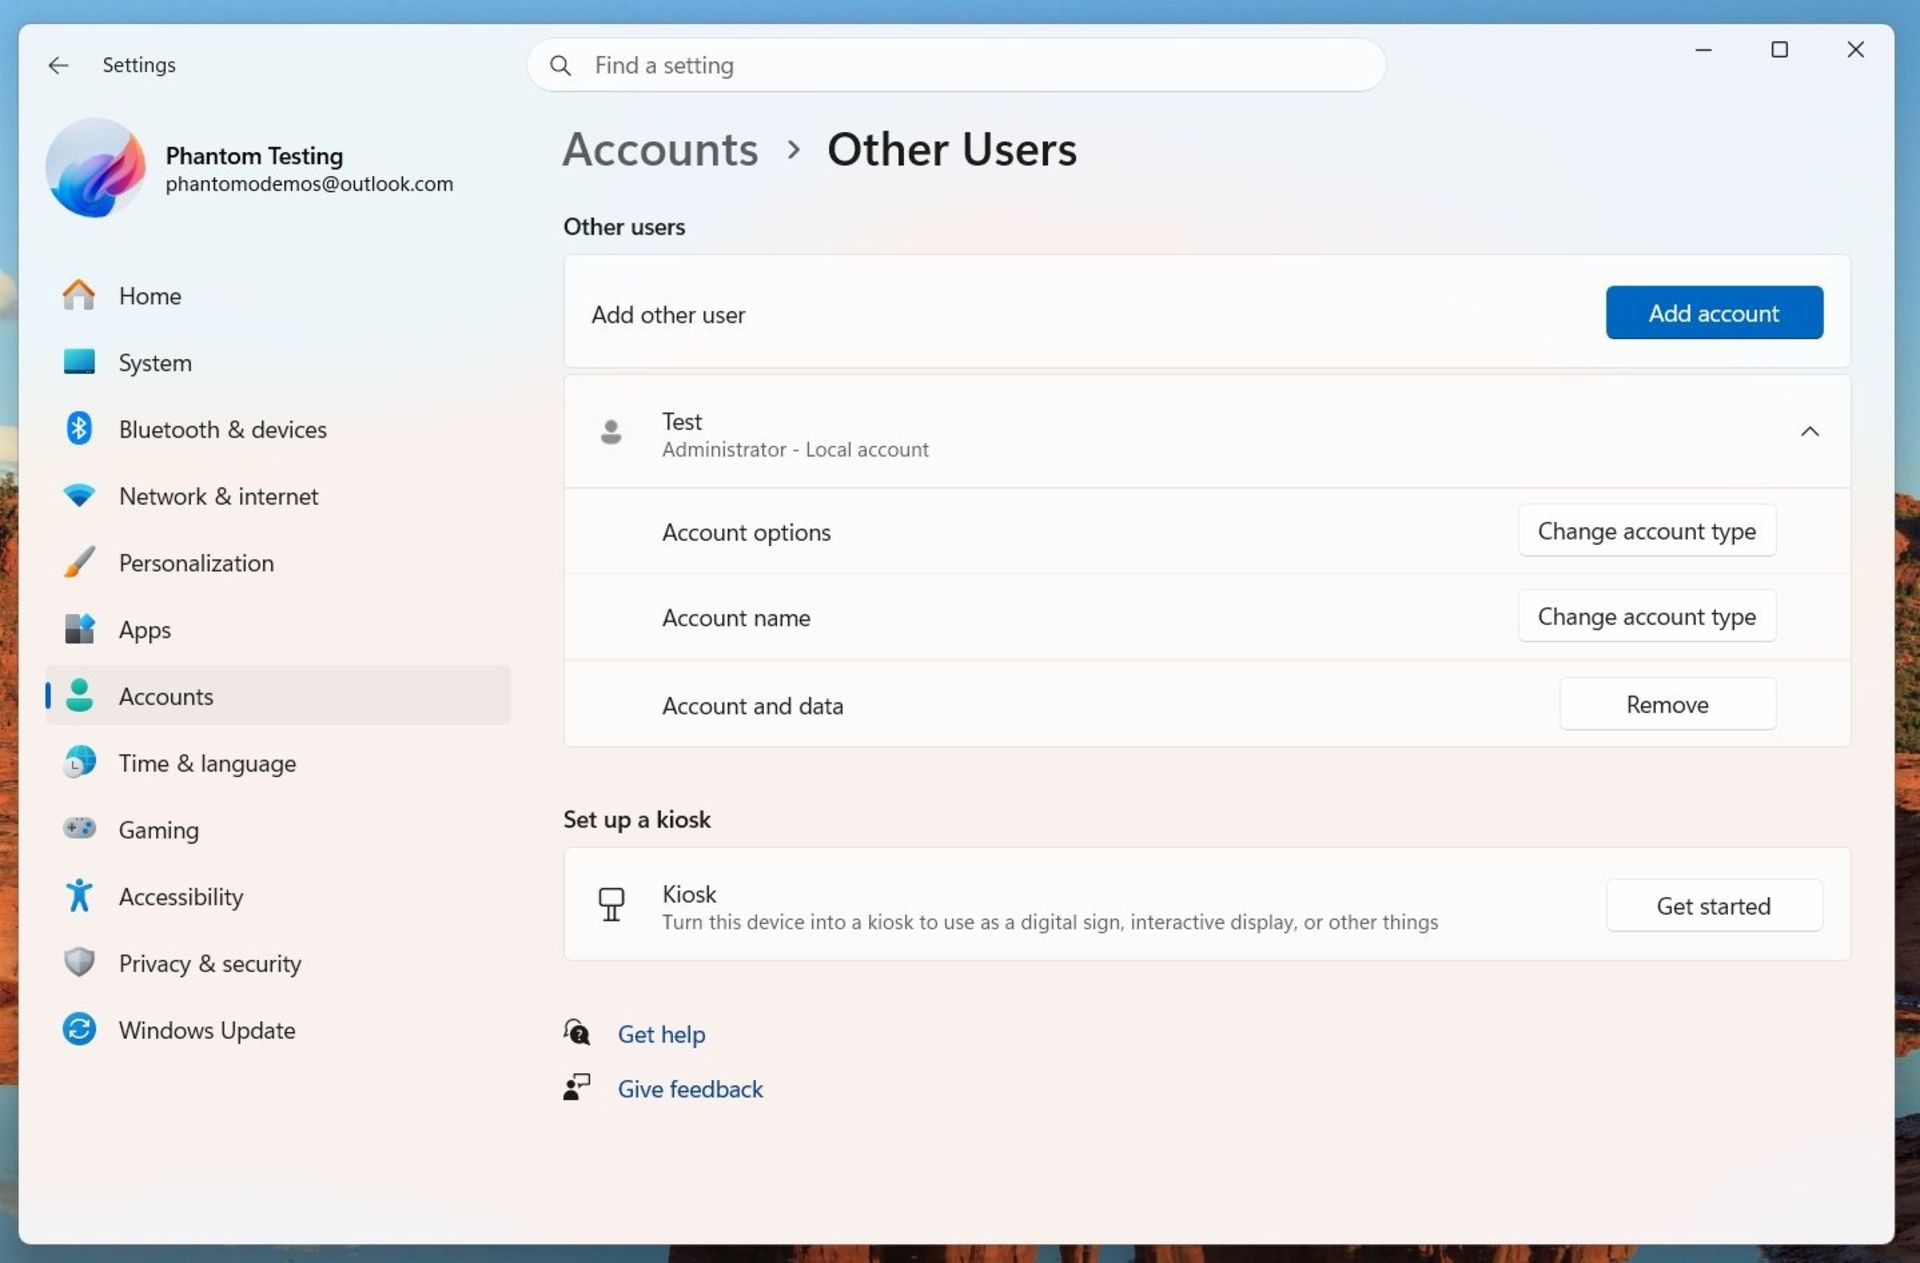The width and height of the screenshot is (1920, 1263).
Task: Open the Accessibility figure icon
Action: [79, 896]
